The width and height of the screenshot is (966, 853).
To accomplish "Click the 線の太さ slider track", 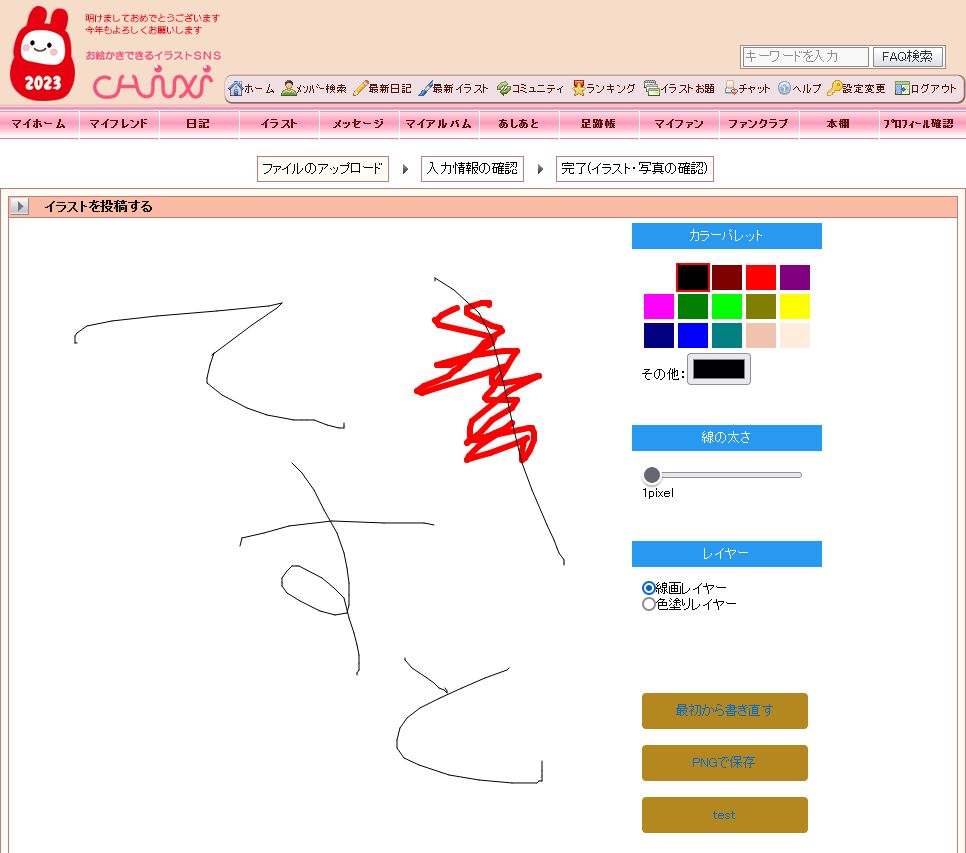I will 726,475.
